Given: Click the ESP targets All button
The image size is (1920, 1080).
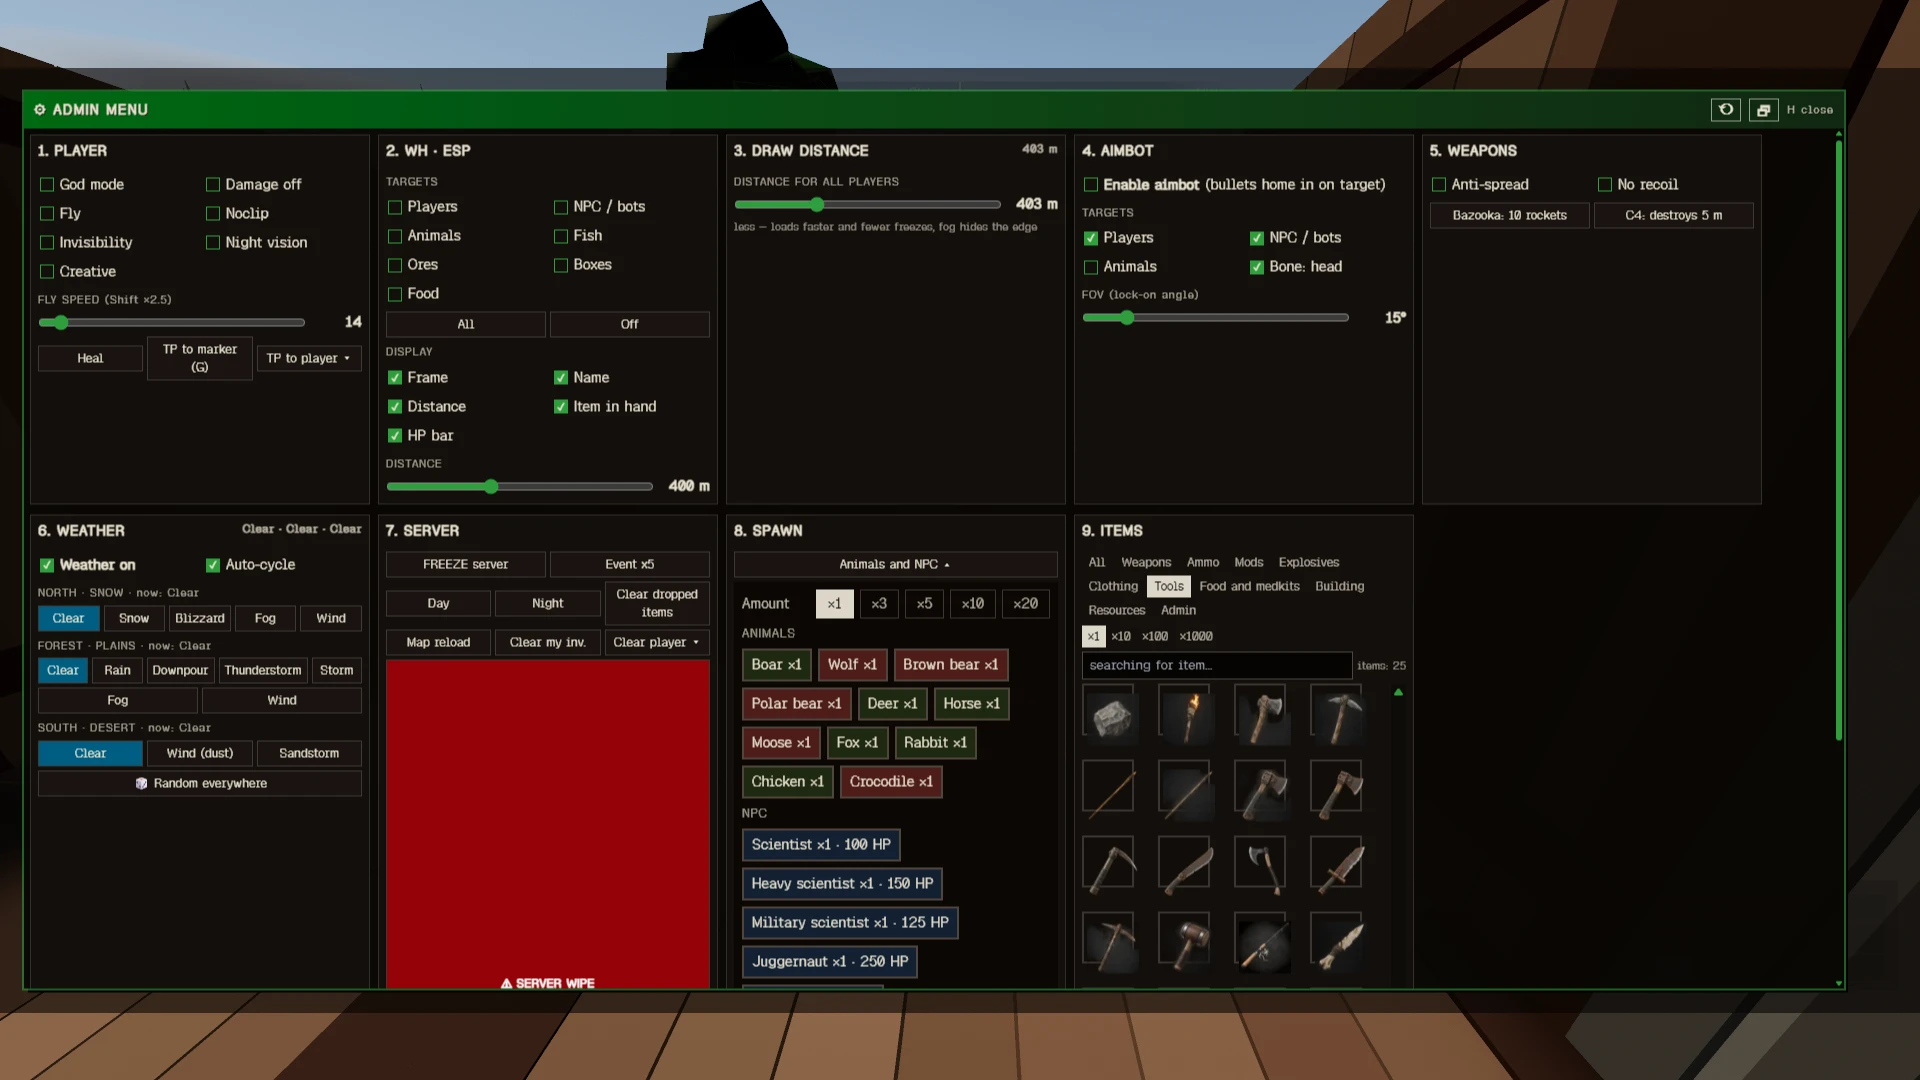Looking at the screenshot, I should tap(465, 324).
